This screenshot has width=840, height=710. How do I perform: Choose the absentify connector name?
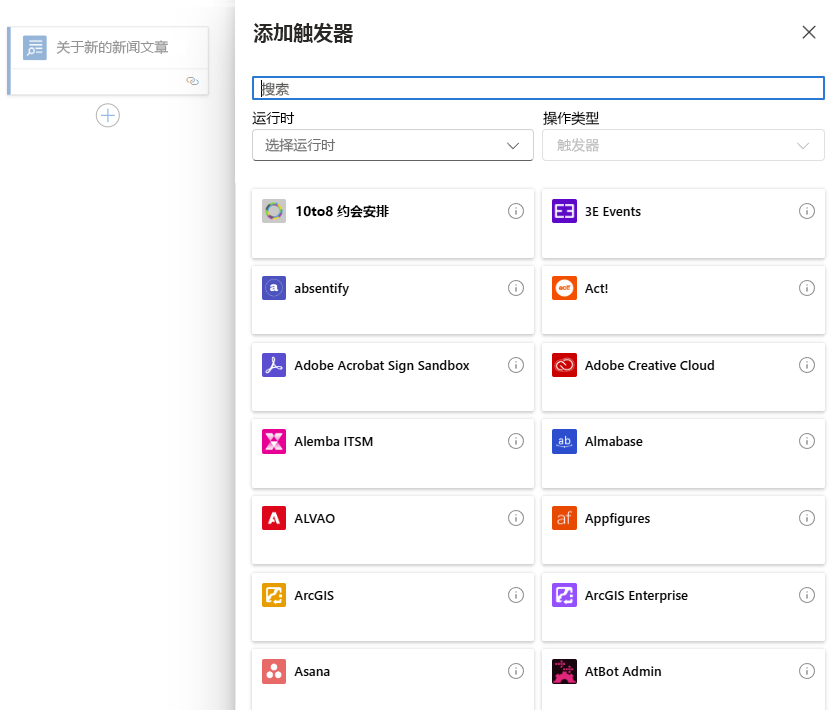[x=321, y=289]
